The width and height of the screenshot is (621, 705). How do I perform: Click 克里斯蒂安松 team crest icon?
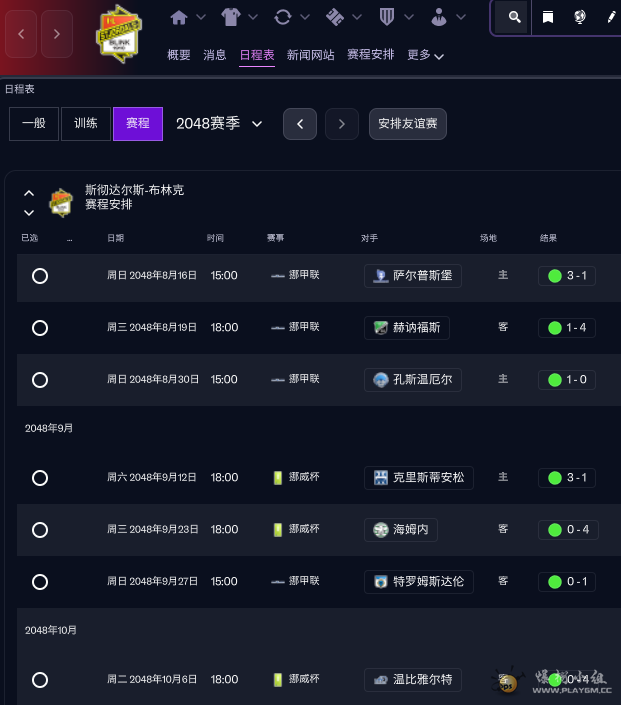(x=381, y=477)
